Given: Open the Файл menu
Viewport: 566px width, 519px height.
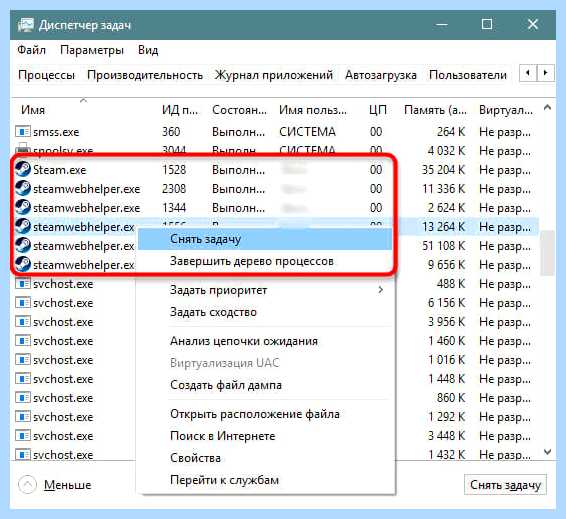Looking at the screenshot, I should tap(31, 50).
